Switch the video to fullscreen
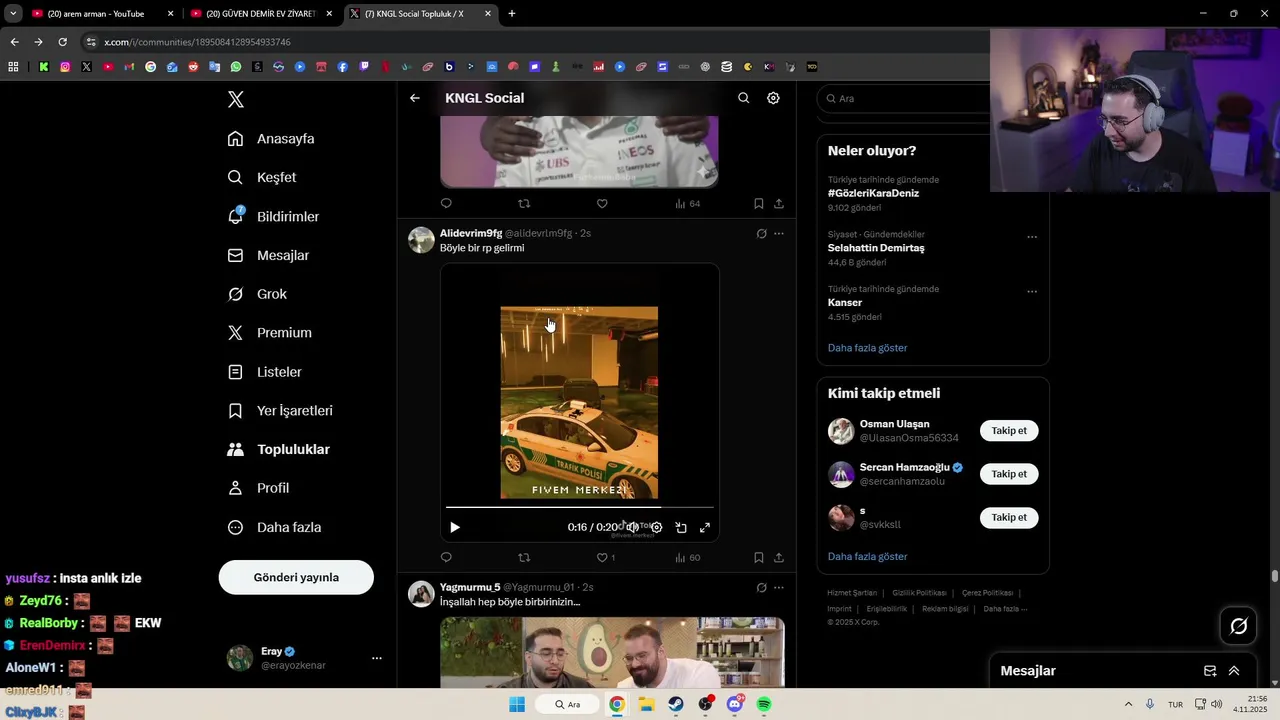 pyautogui.click(x=705, y=527)
